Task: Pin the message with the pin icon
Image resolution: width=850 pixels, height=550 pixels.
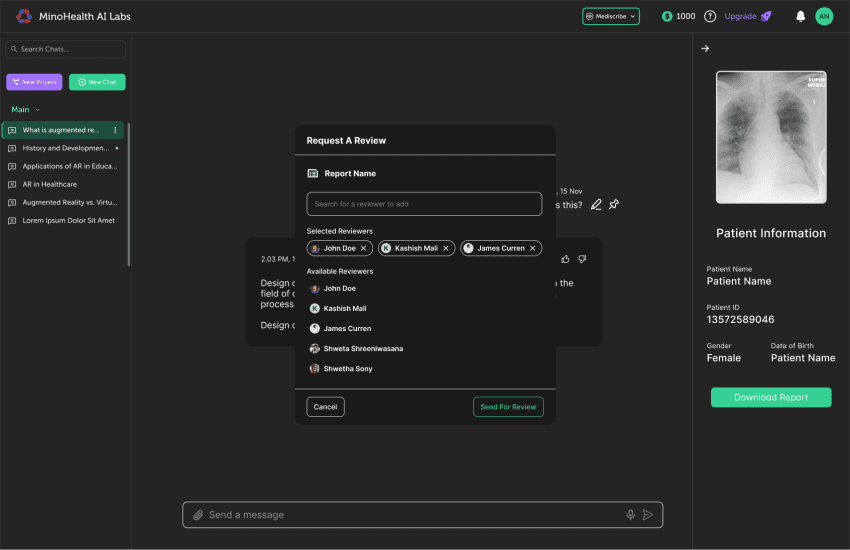Action: pos(614,204)
